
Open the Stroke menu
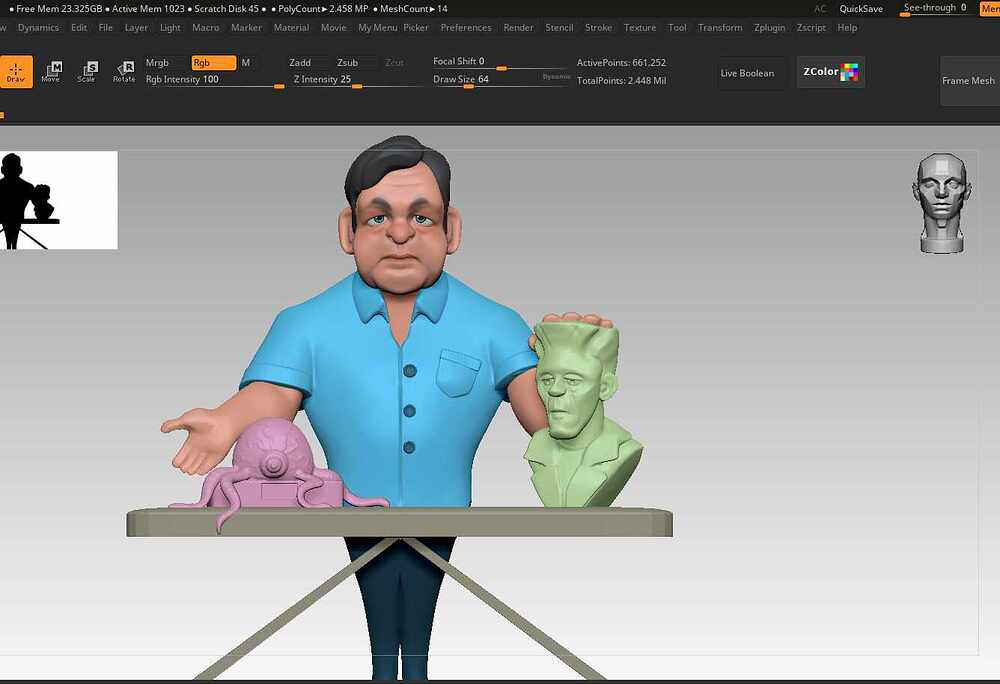coord(598,27)
